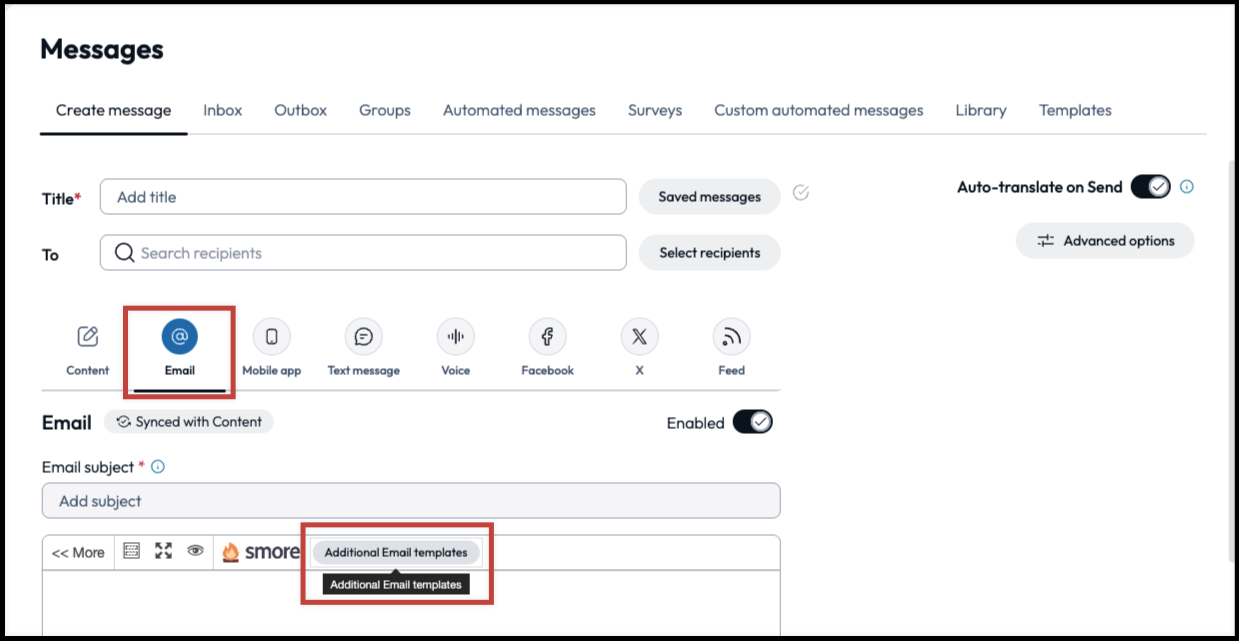Choose the Text message channel icon
1239x641 pixels.
(x=363, y=337)
